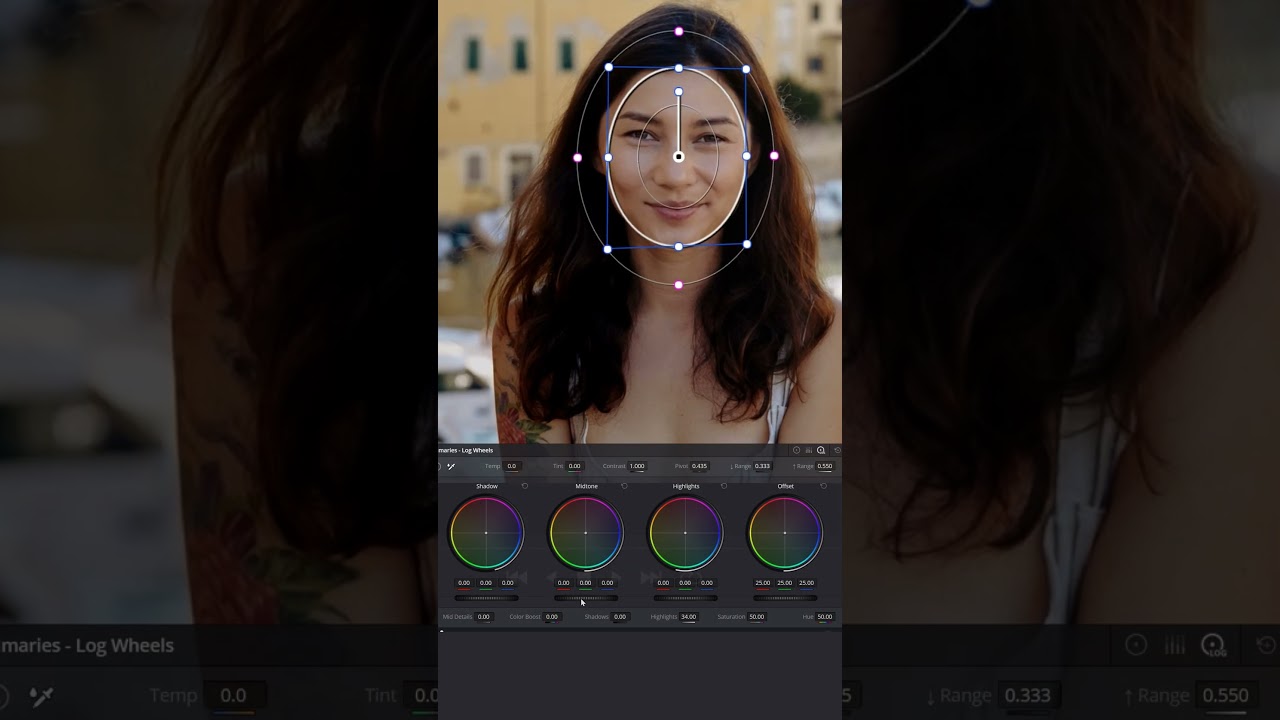This screenshot has height=720, width=1280.
Task: Edit the Mid Details value field
Action: pyautogui.click(x=483, y=617)
